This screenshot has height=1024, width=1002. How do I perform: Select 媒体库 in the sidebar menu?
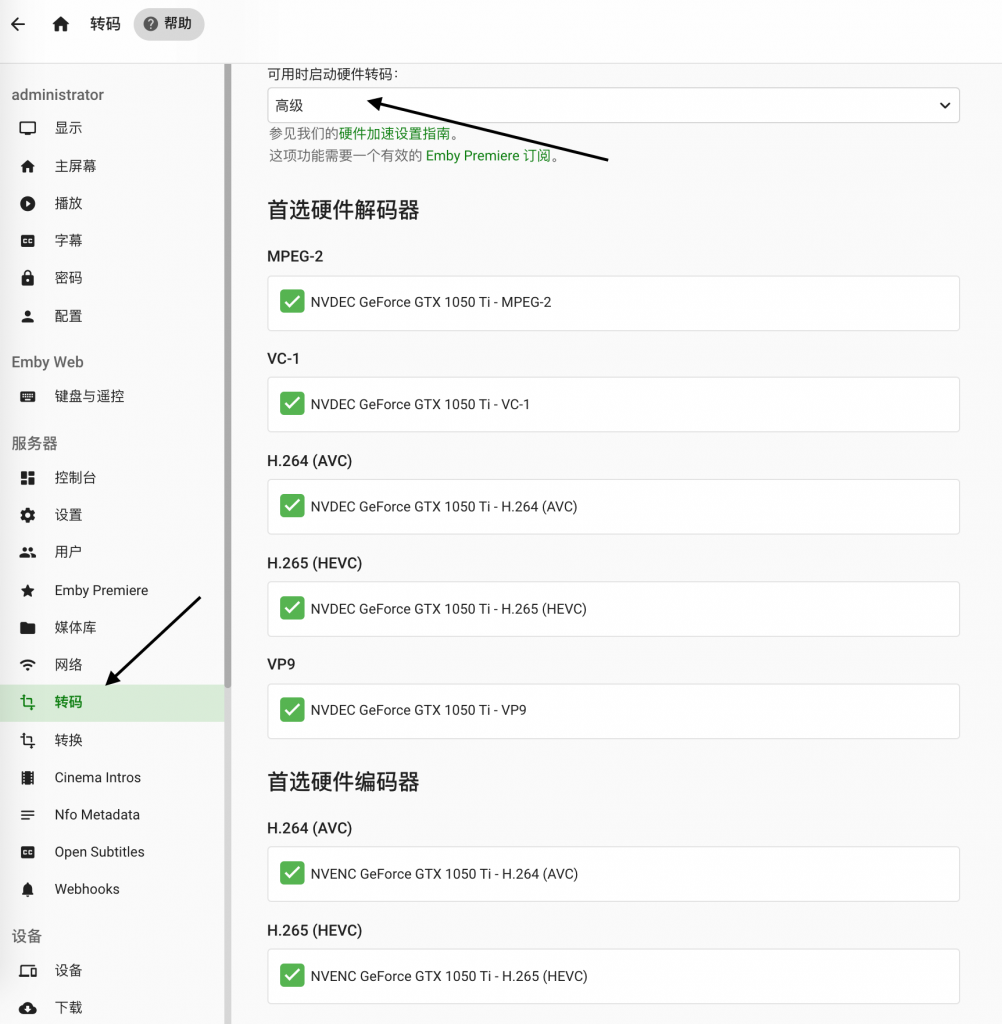pyautogui.click(x=75, y=627)
